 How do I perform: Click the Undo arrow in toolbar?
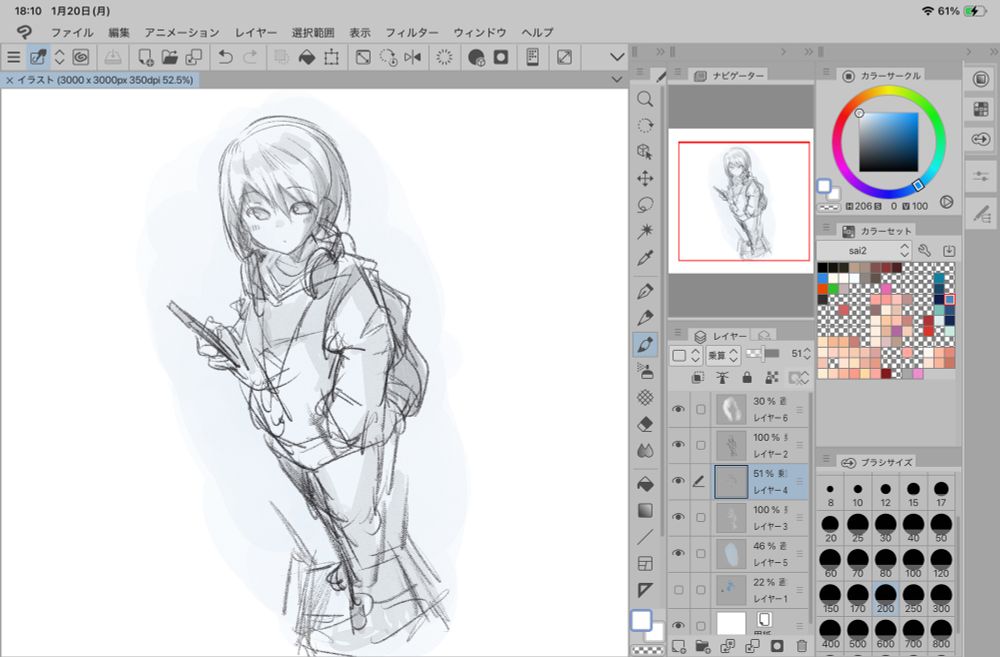tap(226, 57)
